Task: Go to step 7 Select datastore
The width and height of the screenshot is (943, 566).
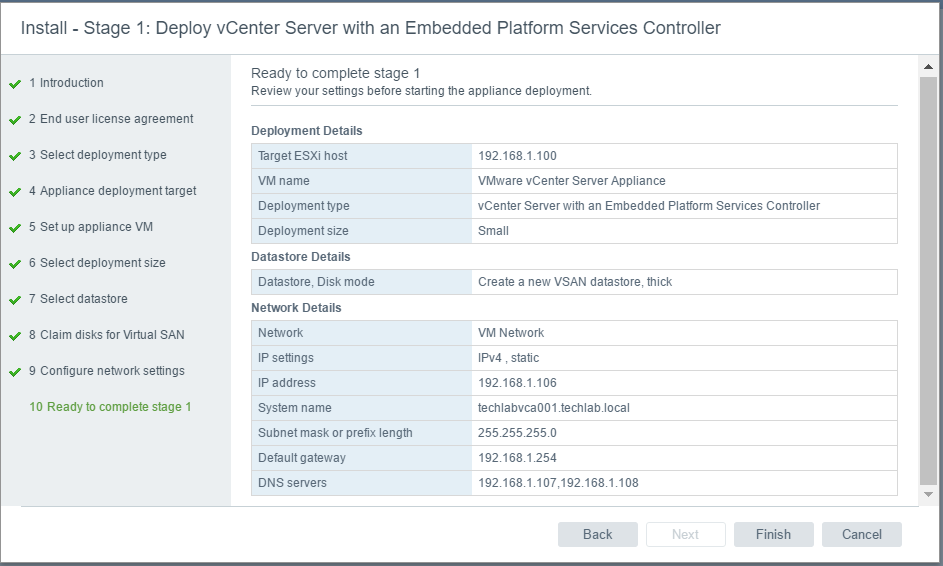Action: (78, 299)
